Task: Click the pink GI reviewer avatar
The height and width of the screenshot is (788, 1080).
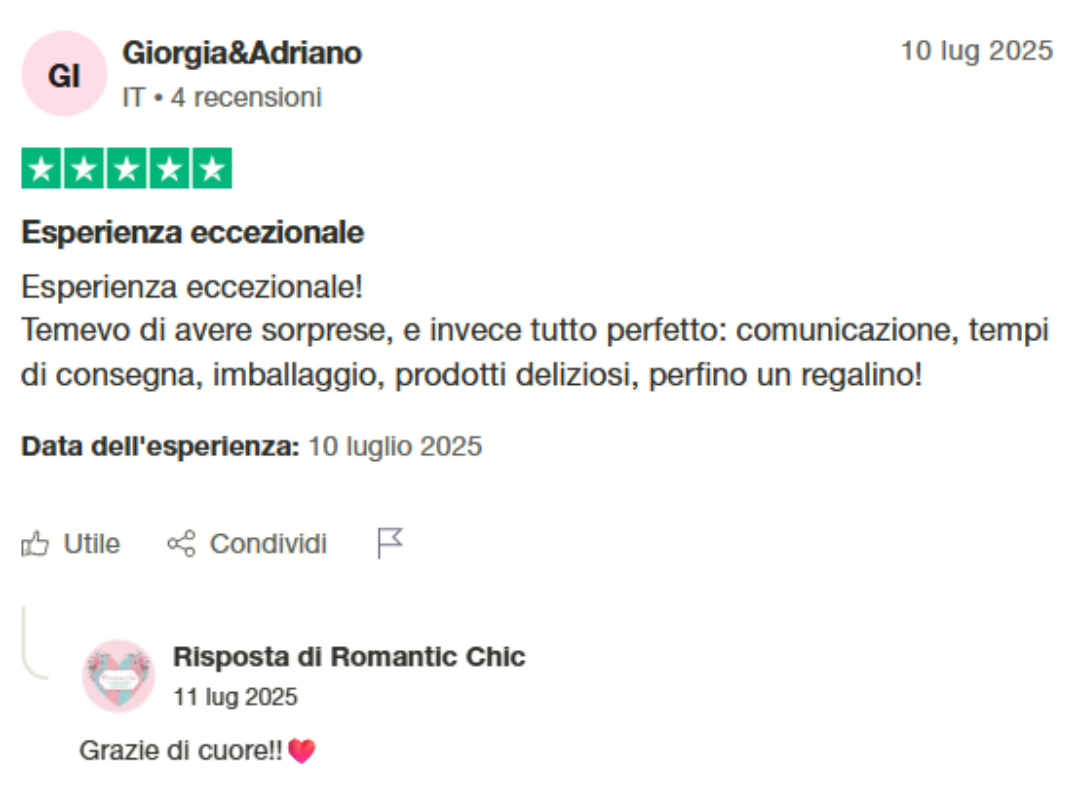Action: (63, 74)
